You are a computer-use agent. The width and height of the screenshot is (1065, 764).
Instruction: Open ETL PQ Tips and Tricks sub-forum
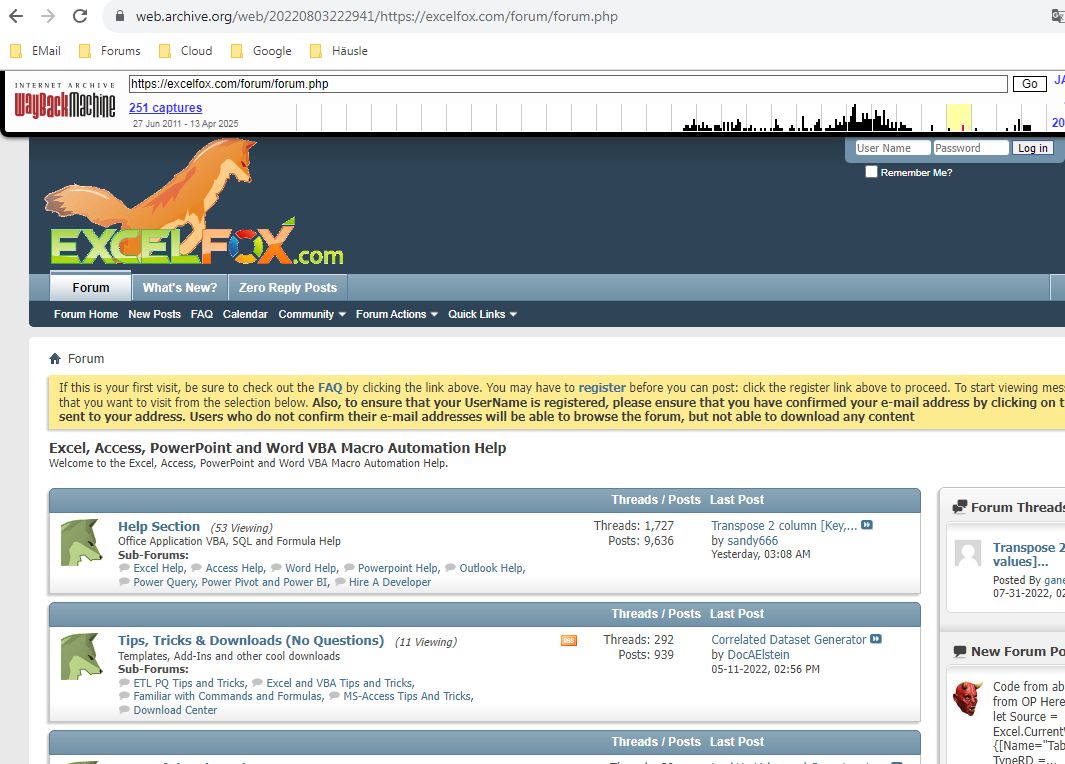pos(189,683)
